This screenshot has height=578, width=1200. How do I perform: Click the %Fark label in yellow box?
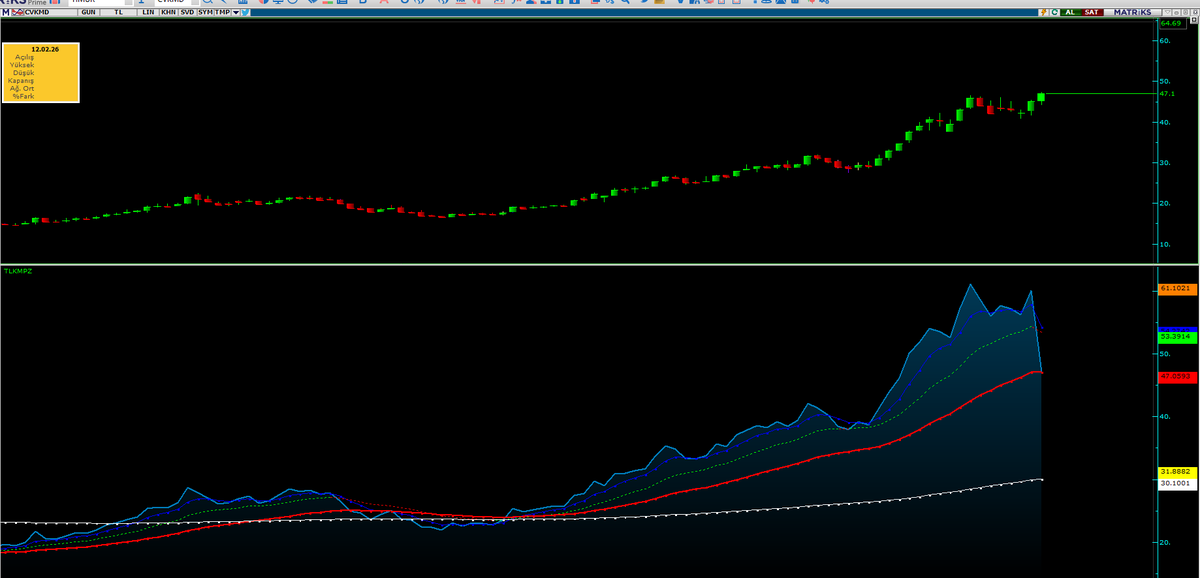(24, 96)
